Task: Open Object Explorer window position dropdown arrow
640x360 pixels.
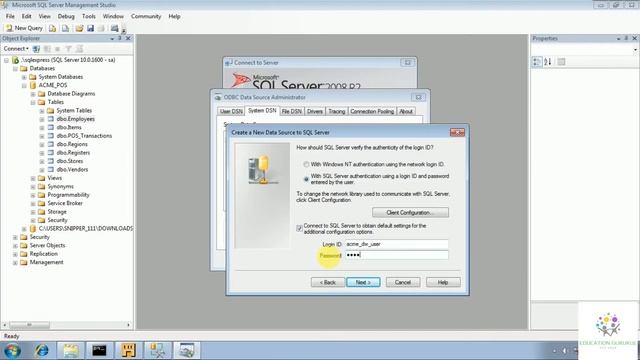Action: 112,38
